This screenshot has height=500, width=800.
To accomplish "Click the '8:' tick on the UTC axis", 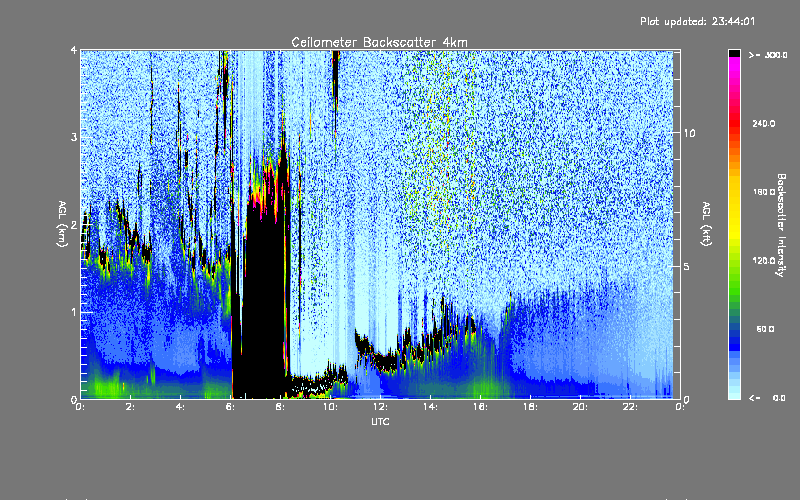I will click(x=281, y=407).
